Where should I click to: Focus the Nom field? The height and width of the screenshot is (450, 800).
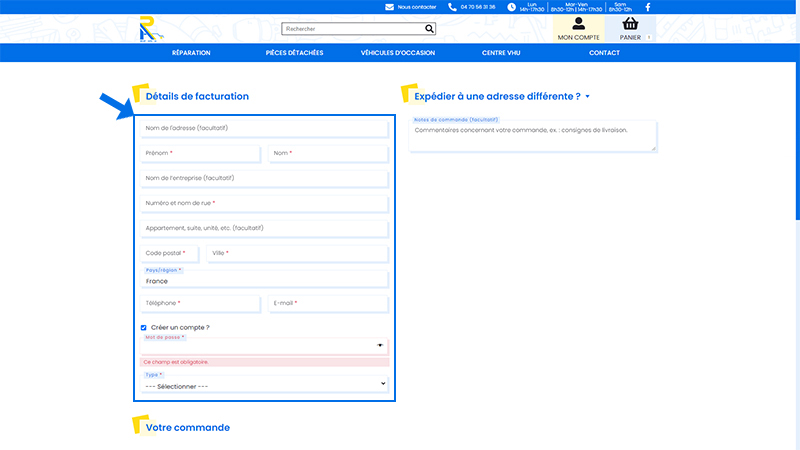coord(328,154)
